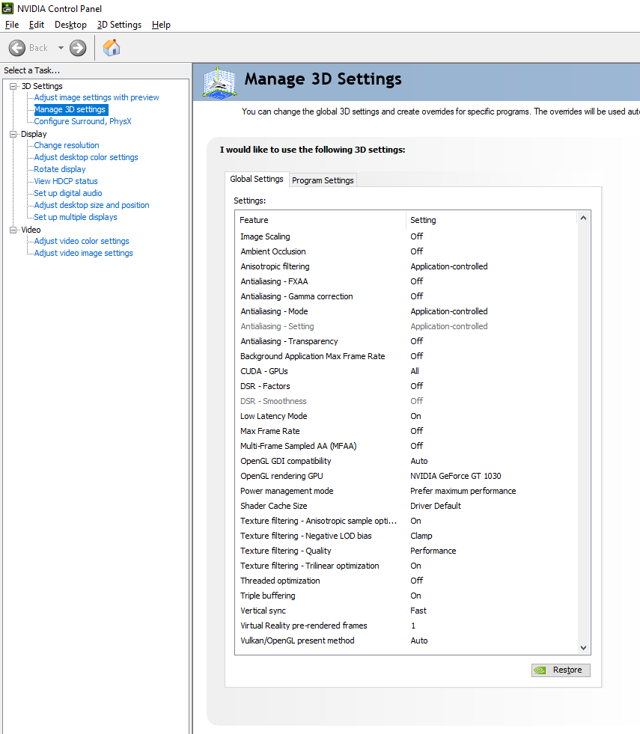The height and width of the screenshot is (734, 640).
Task: Open Set up digital audio
Action: click(68, 193)
